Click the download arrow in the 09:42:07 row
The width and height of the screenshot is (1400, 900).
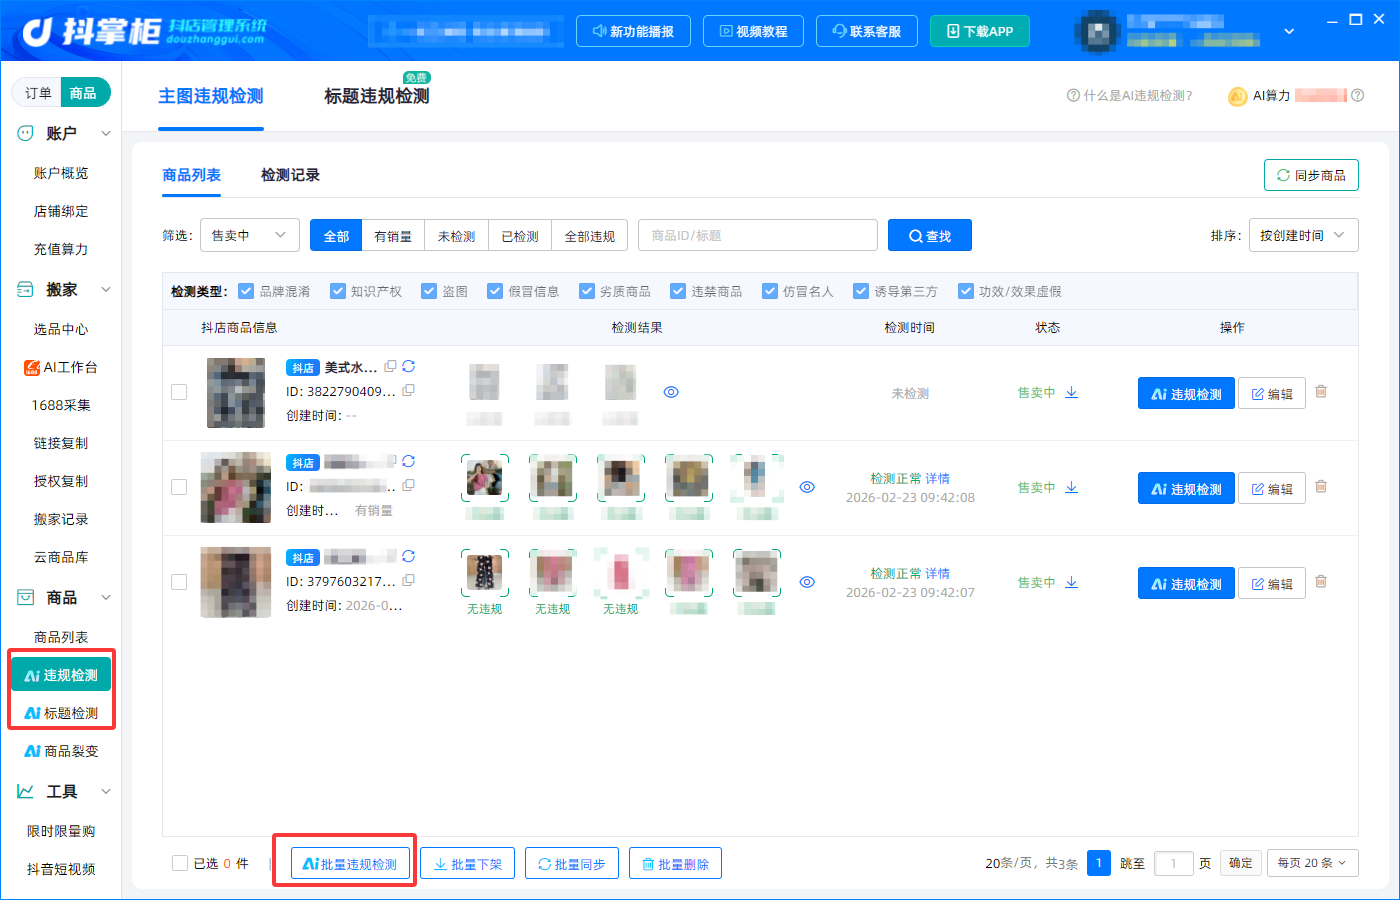tap(1071, 582)
